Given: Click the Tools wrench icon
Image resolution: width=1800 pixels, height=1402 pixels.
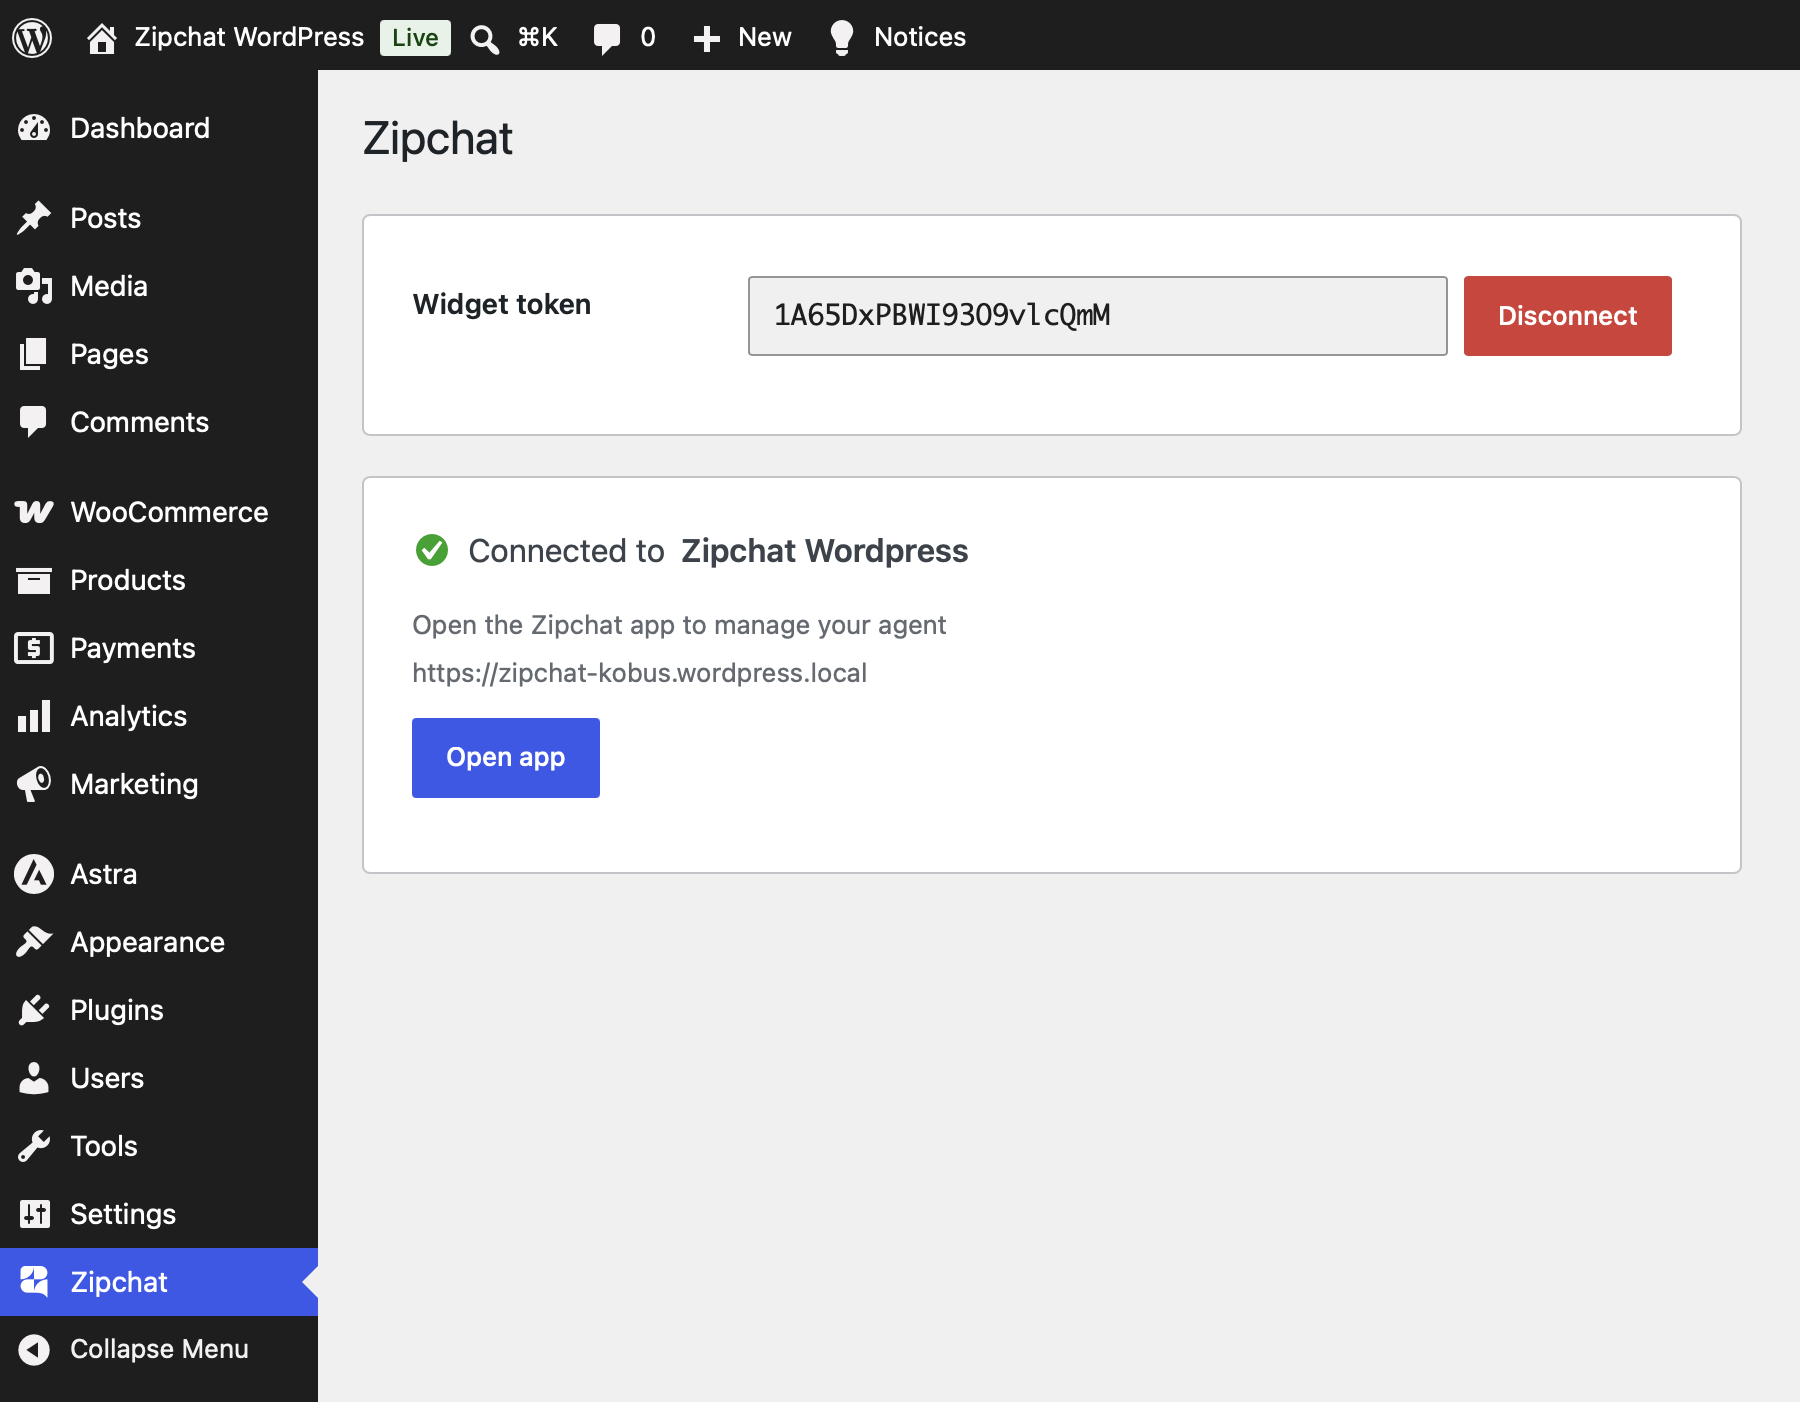Looking at the screenshot, I should [34, 1146].
